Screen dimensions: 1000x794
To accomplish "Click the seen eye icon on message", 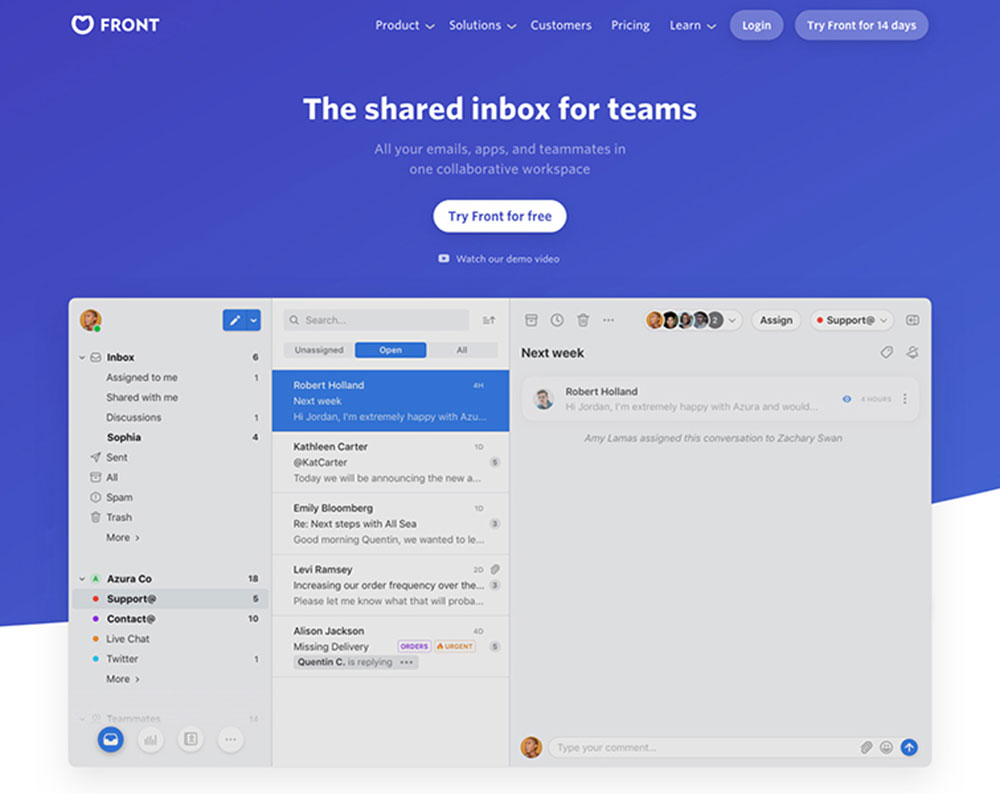I will 847,399.
